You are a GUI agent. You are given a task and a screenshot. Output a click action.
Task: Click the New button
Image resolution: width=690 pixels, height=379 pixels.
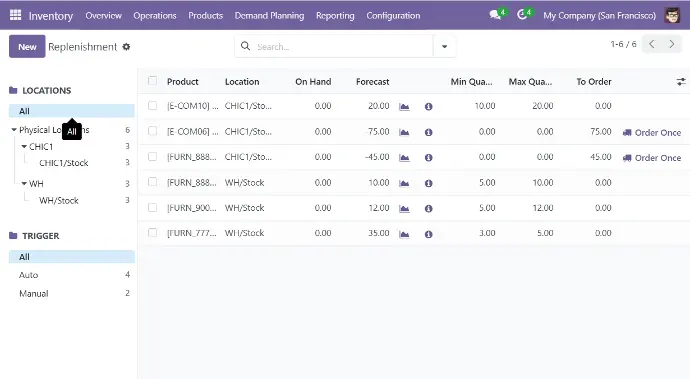click(27, 47)
